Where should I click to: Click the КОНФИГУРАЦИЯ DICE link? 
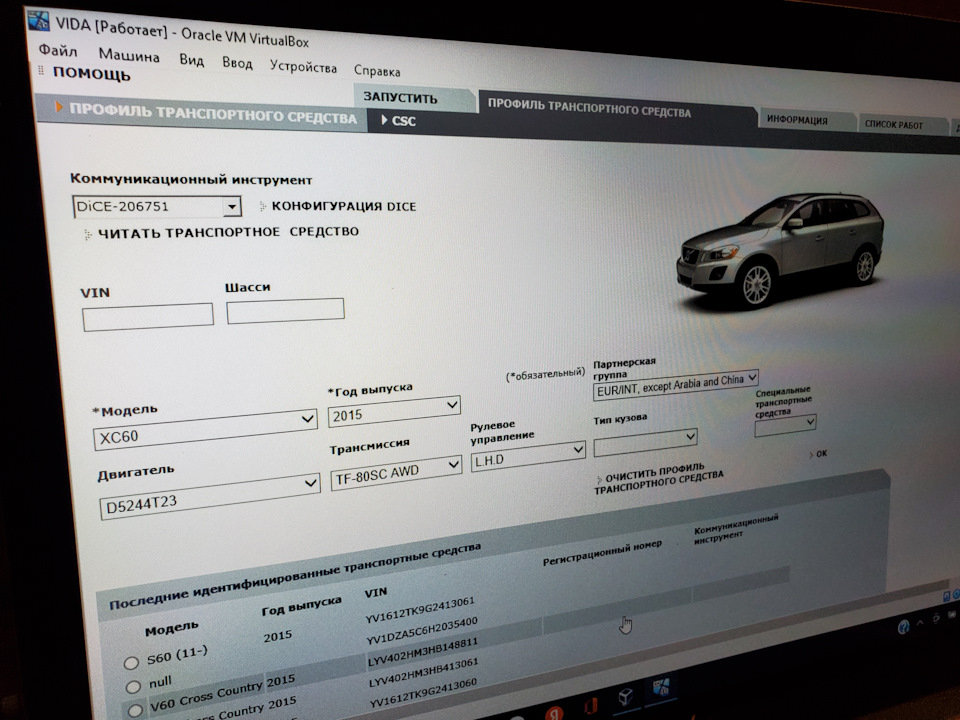pos(343,206)
